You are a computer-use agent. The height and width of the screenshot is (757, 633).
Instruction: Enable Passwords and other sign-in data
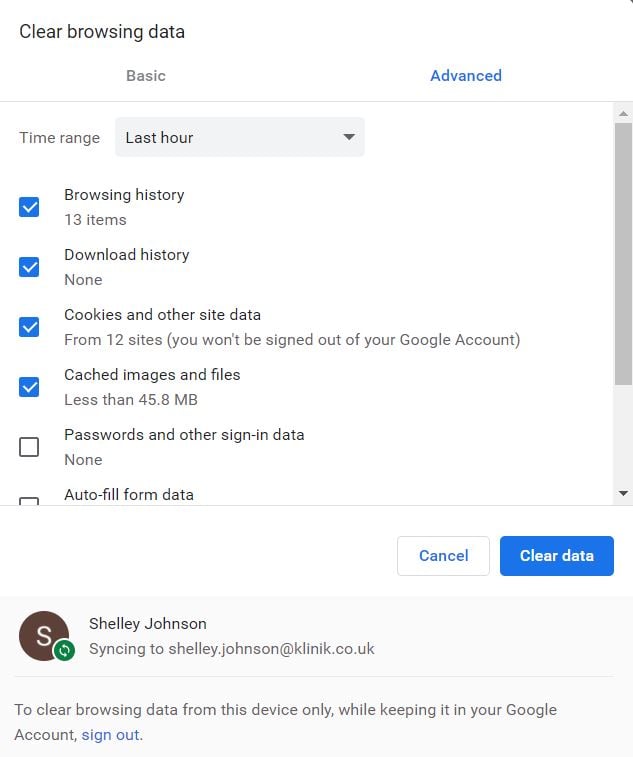tap(29, 447)
